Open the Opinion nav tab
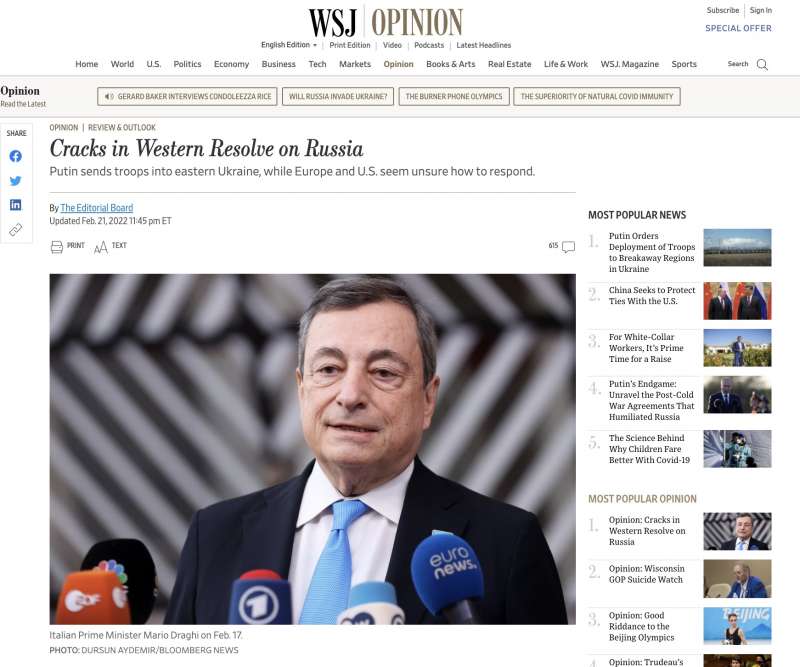800x667 pixels. tap(398, 64)
